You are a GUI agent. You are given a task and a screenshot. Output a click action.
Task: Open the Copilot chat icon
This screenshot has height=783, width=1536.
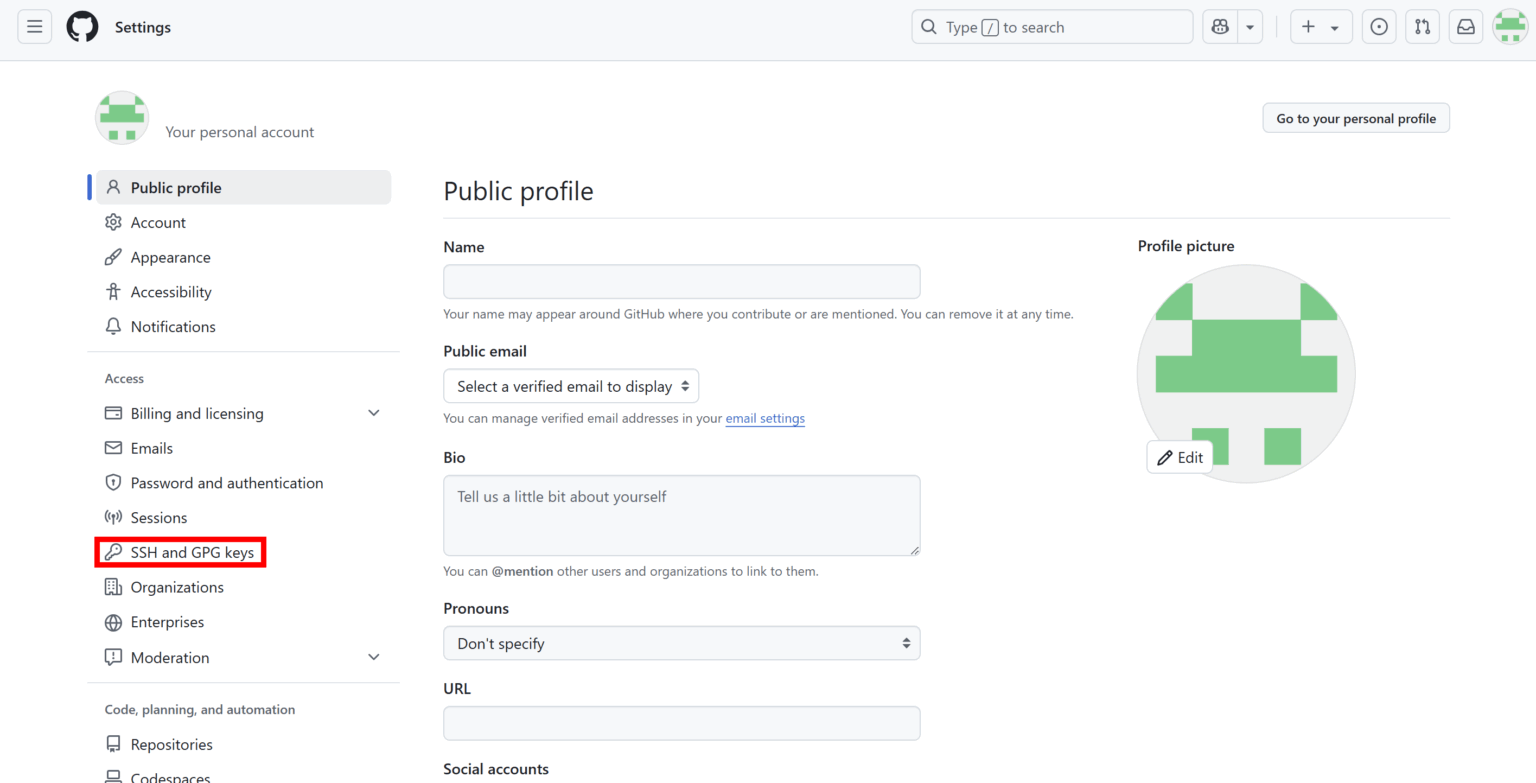click(x=1220, y=27)
